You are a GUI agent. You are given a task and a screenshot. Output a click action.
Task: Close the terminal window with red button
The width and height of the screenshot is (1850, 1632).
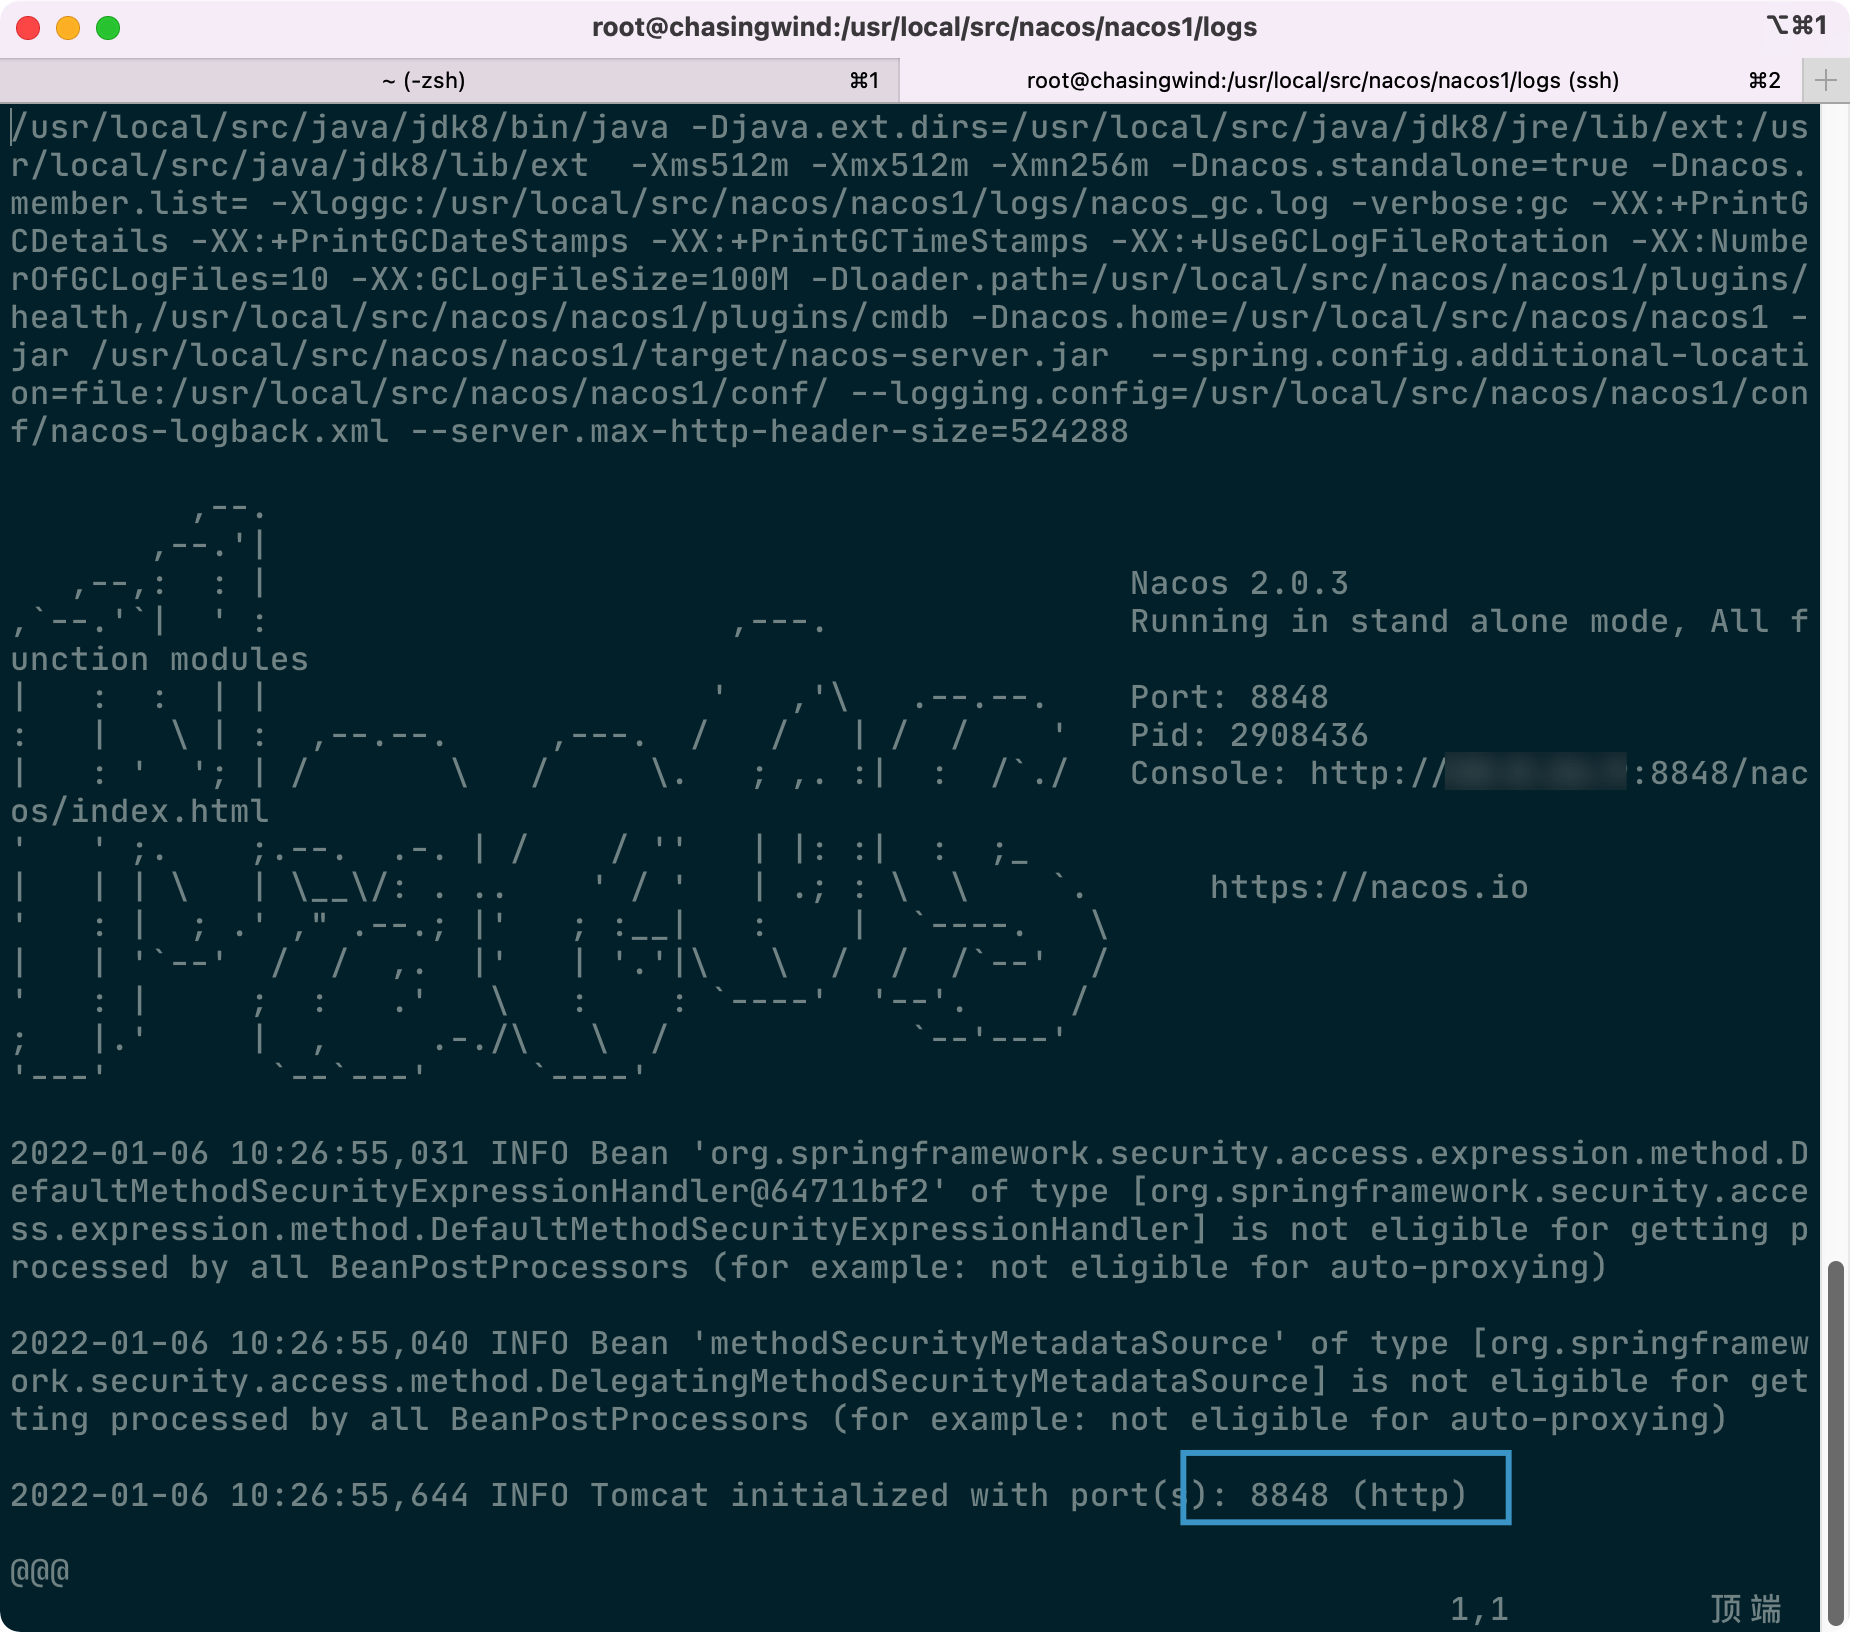(x=28, y=28)
